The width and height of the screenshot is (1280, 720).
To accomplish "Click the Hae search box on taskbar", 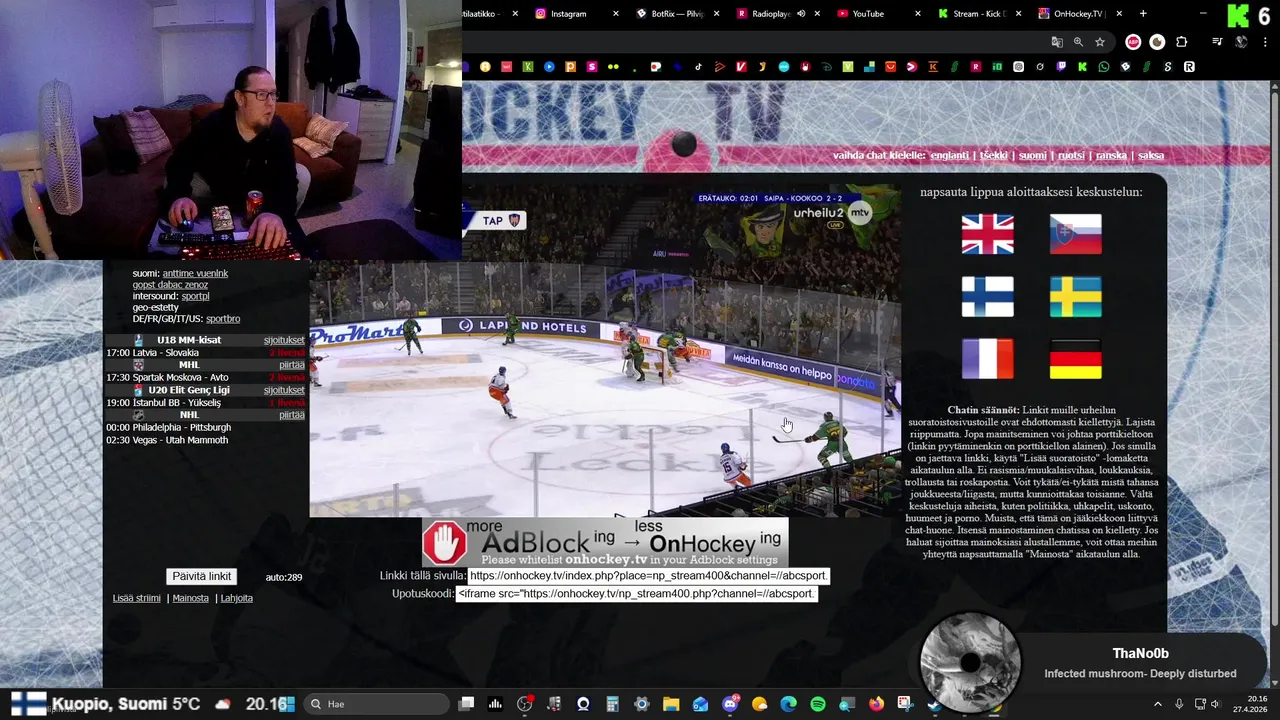I will pyautogui.click(x=377, y=704).
